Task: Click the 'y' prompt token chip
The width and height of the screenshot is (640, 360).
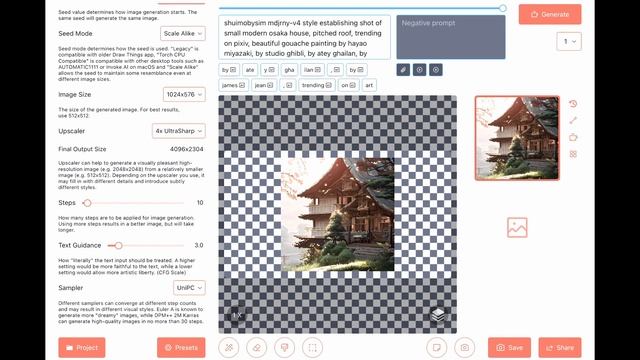Action: point(269,70)
